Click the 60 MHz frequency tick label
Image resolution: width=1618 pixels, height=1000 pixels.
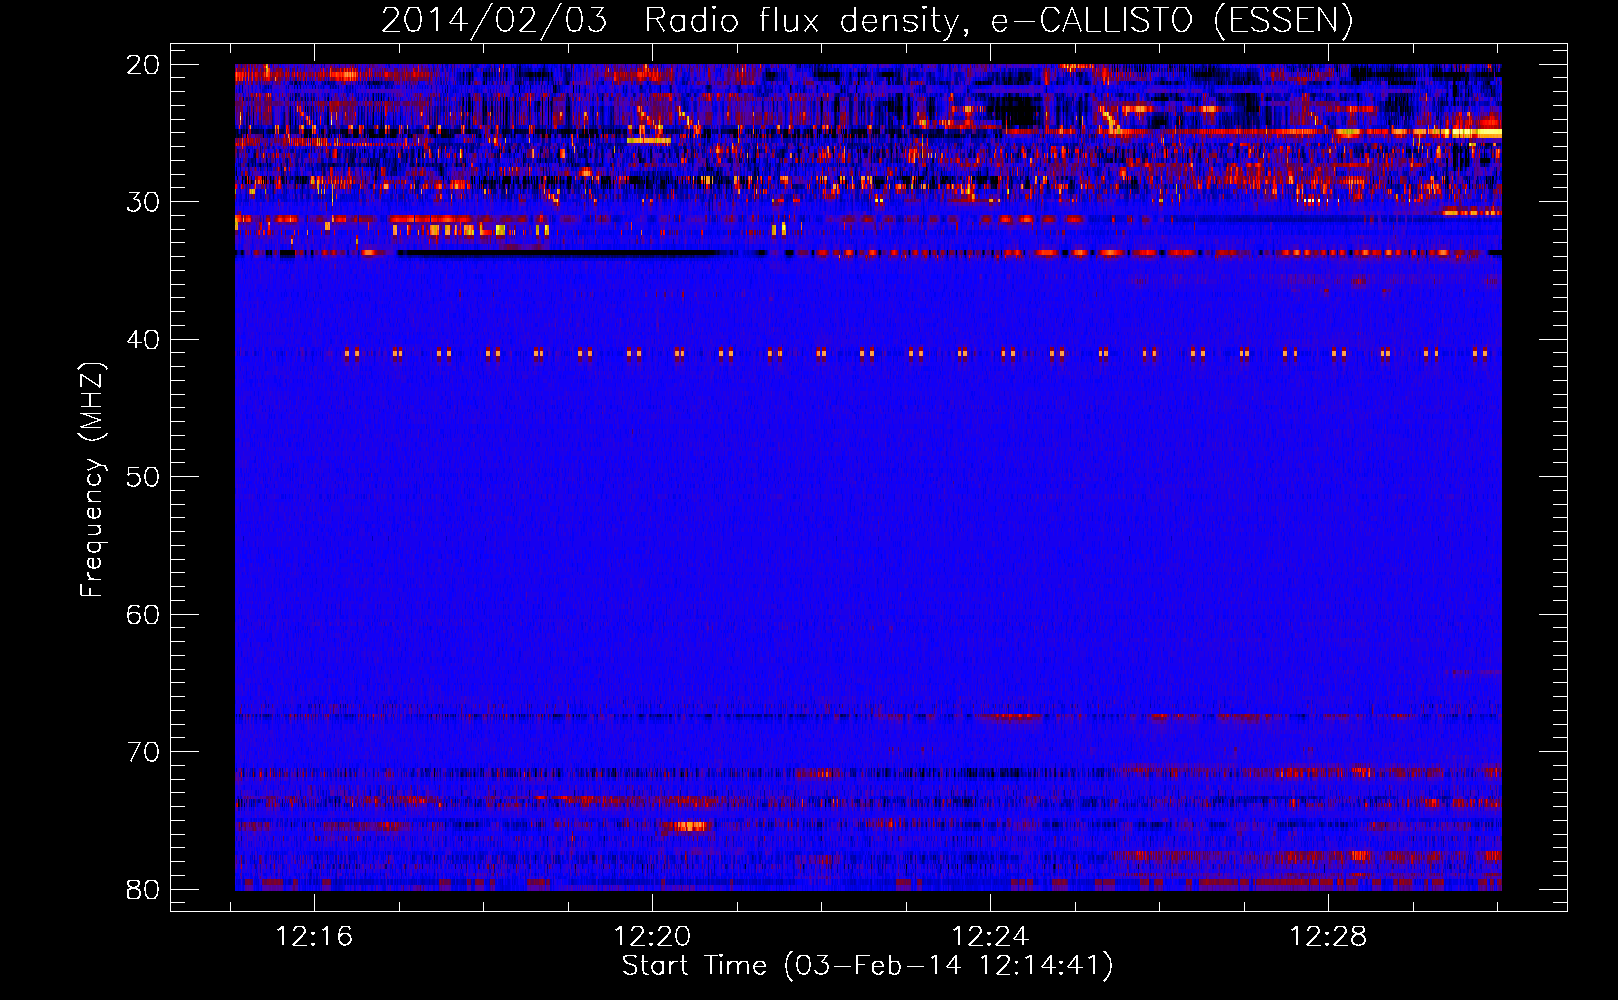point(143,615)
